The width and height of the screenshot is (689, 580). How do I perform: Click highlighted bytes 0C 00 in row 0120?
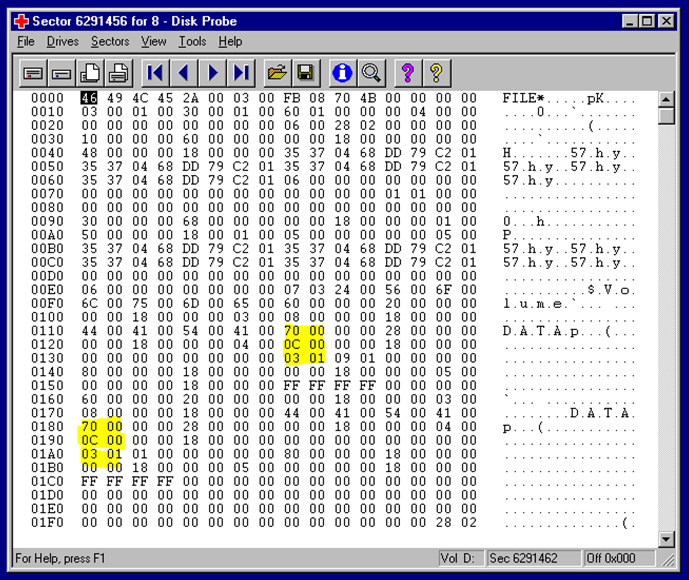tap(304, 344)
